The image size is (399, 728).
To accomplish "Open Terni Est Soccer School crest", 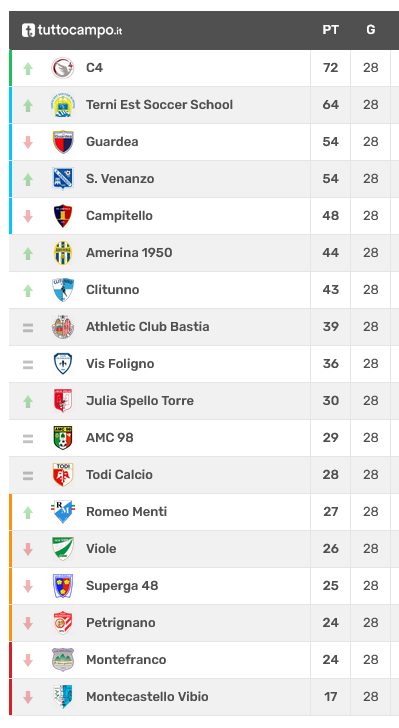I will click(x=63, y=105).
